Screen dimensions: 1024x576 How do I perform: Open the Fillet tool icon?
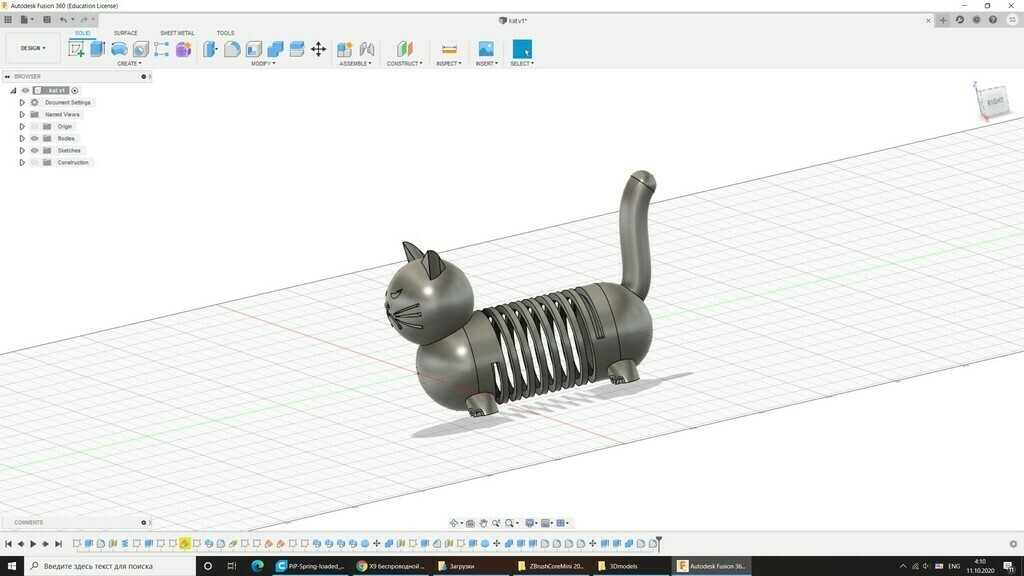tap(231, 49)
